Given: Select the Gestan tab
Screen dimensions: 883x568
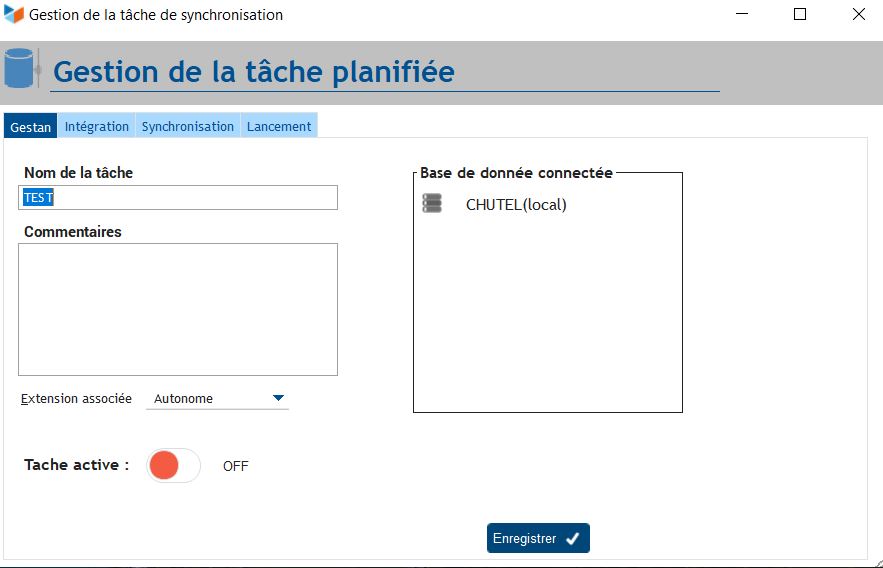Looking at the screenshot, I should pos(30,127).
